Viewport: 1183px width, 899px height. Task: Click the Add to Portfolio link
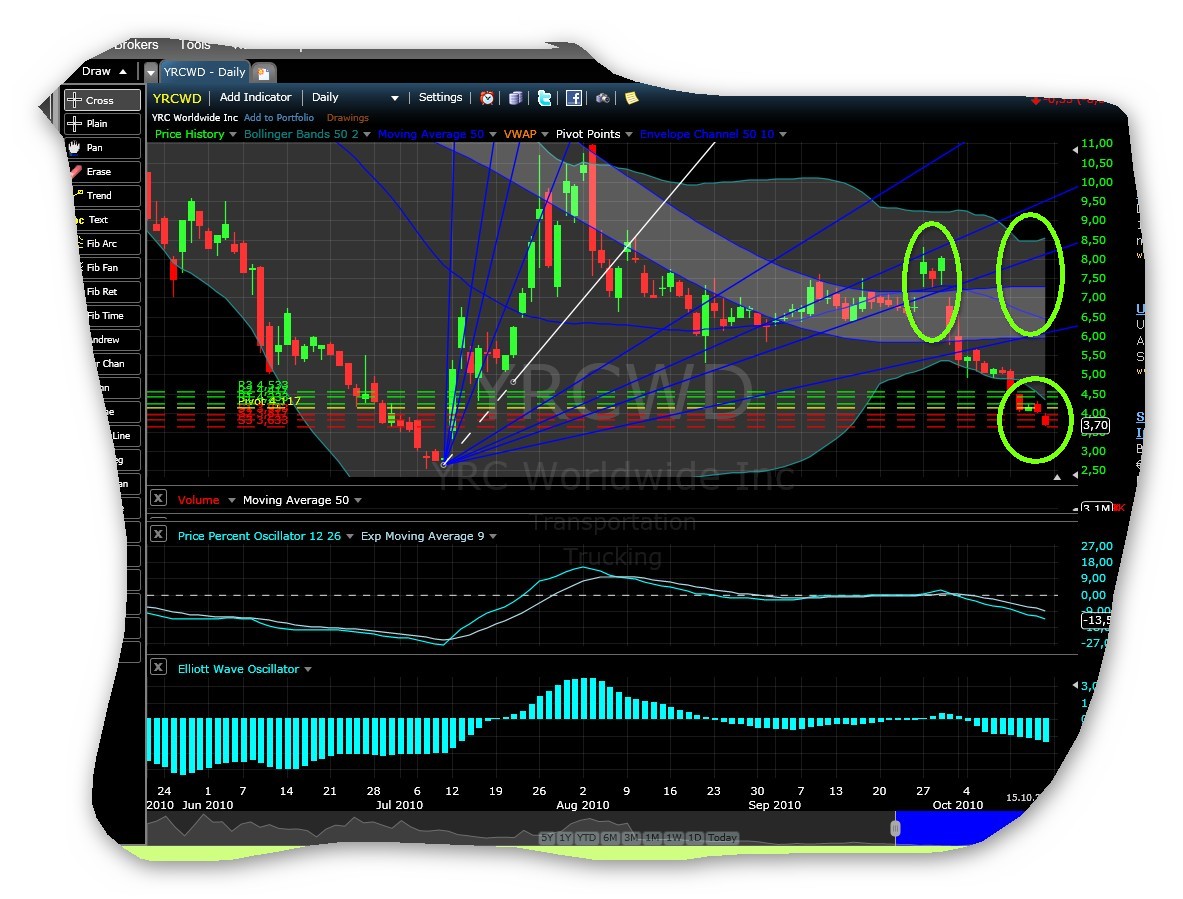click(x=278, y=118)
